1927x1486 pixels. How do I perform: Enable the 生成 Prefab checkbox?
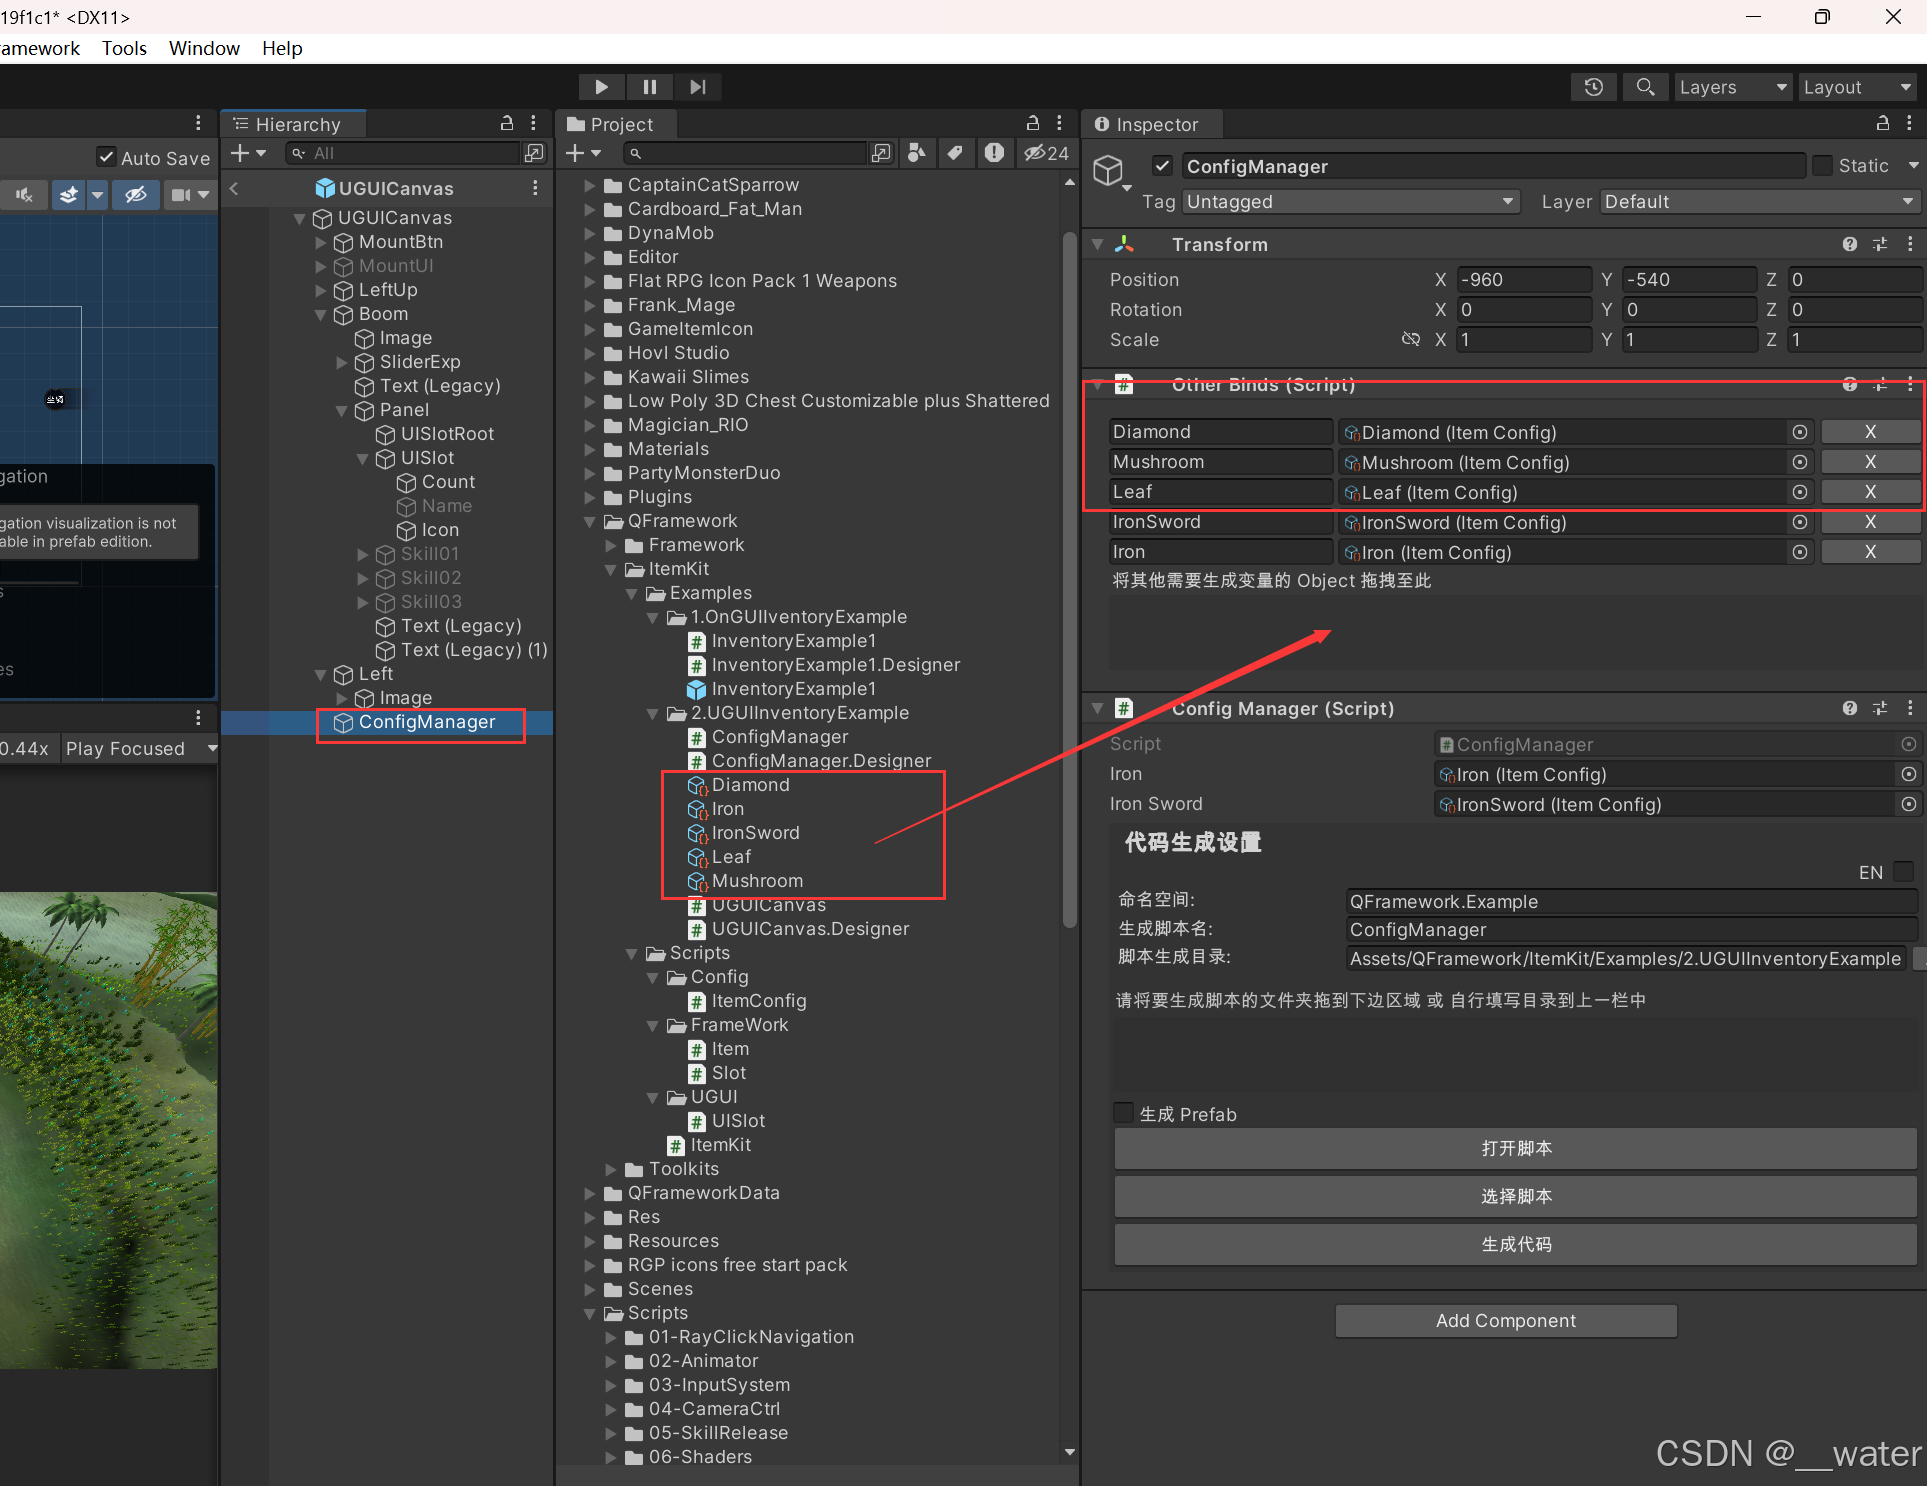(x=1124, y=1113)
